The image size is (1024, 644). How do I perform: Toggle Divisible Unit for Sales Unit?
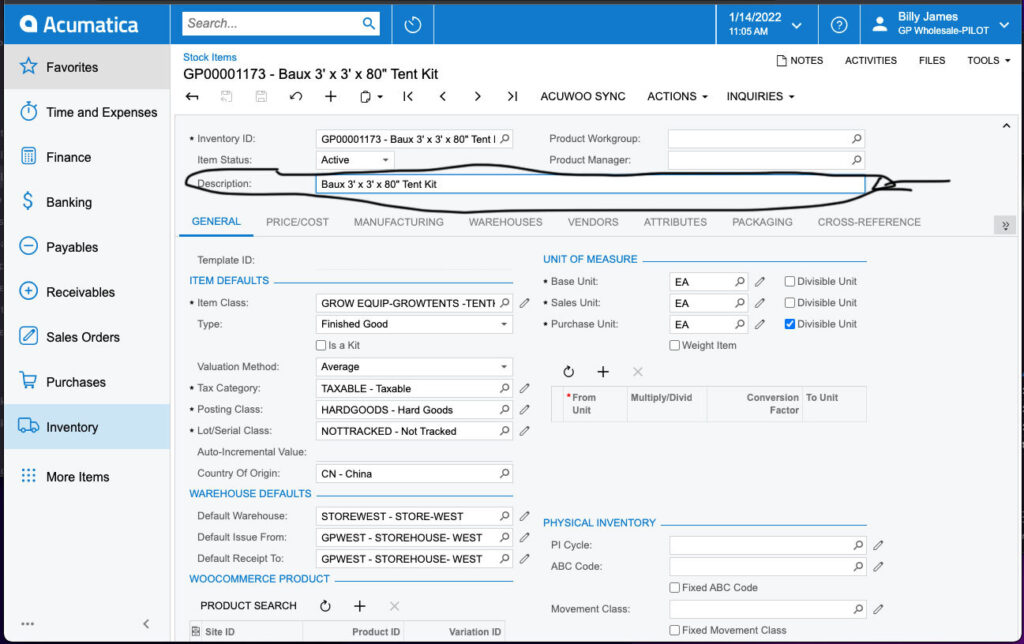[790, 303]
